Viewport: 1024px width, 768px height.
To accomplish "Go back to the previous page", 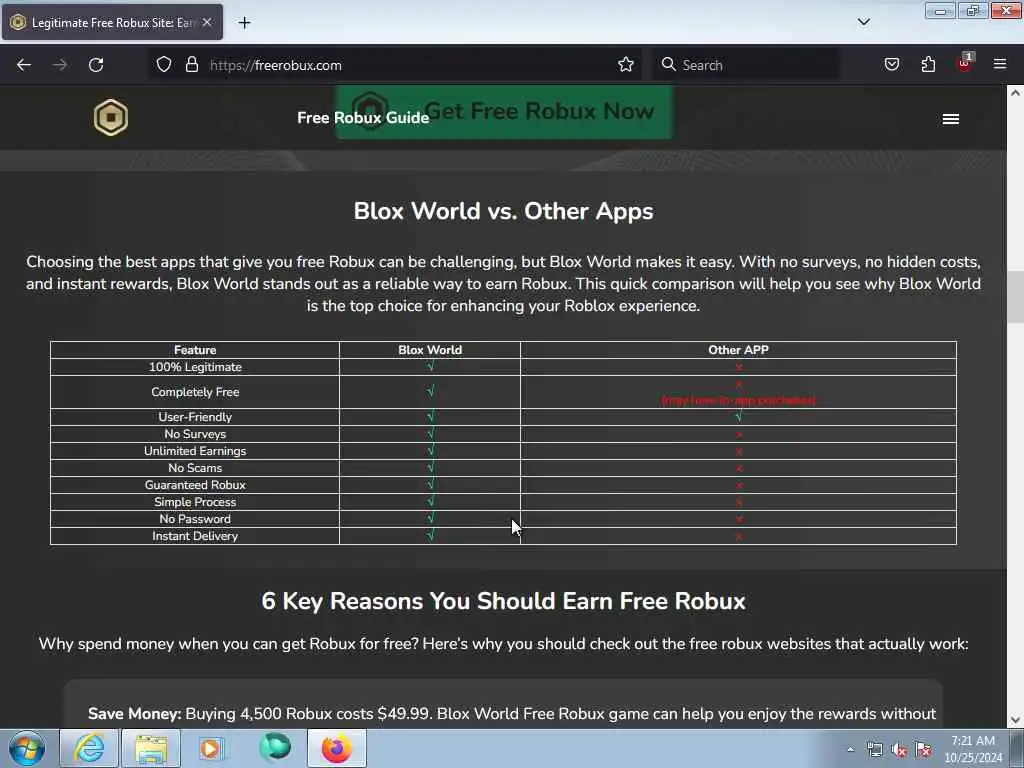I will pyautogui.click(x=24, y=65).
